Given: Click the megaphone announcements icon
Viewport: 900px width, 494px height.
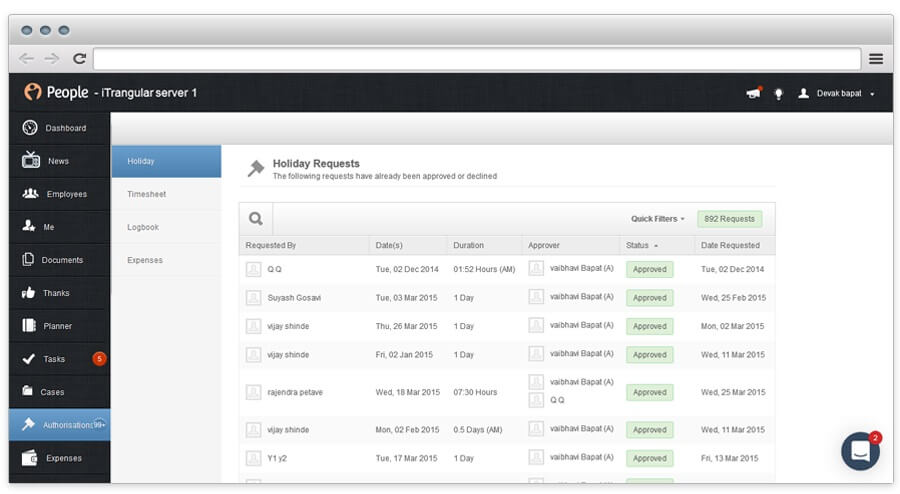Looking at the screenshot, I should point(753,93).
